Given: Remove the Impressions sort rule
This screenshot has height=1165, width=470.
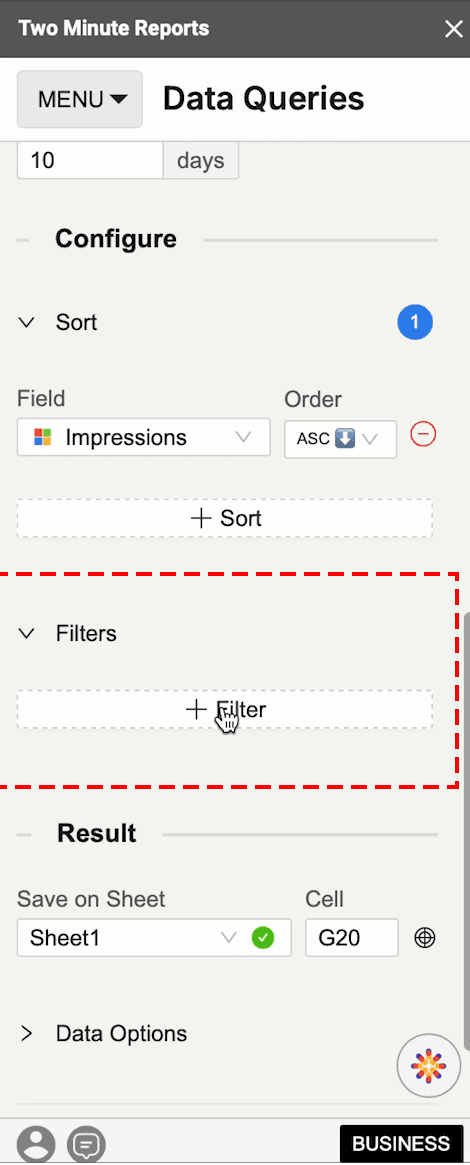Looking at the screenshot, I should (x=422, y=435).
